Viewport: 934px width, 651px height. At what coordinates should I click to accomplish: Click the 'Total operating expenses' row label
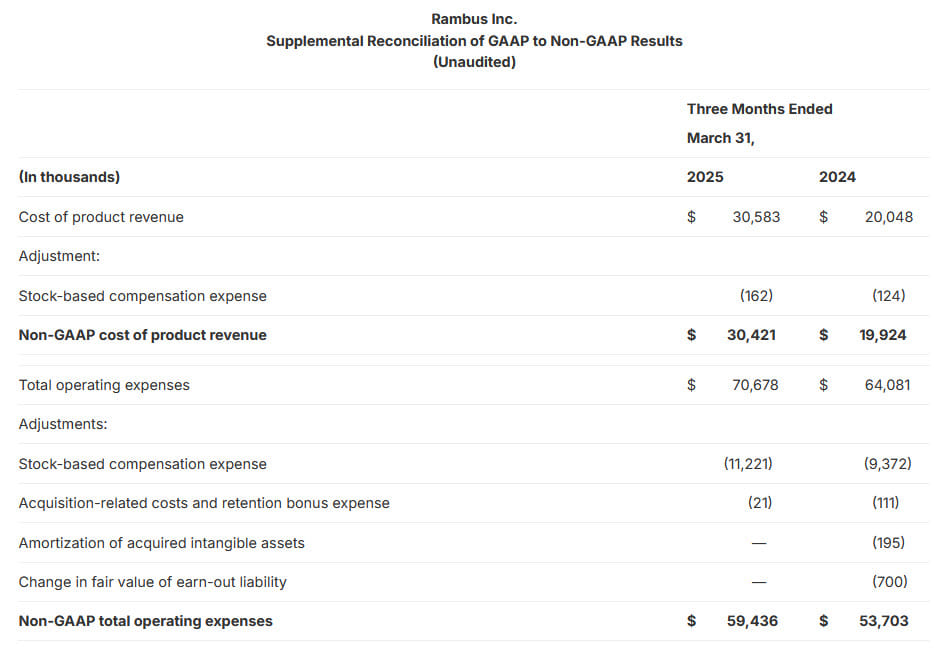[104, 385]
